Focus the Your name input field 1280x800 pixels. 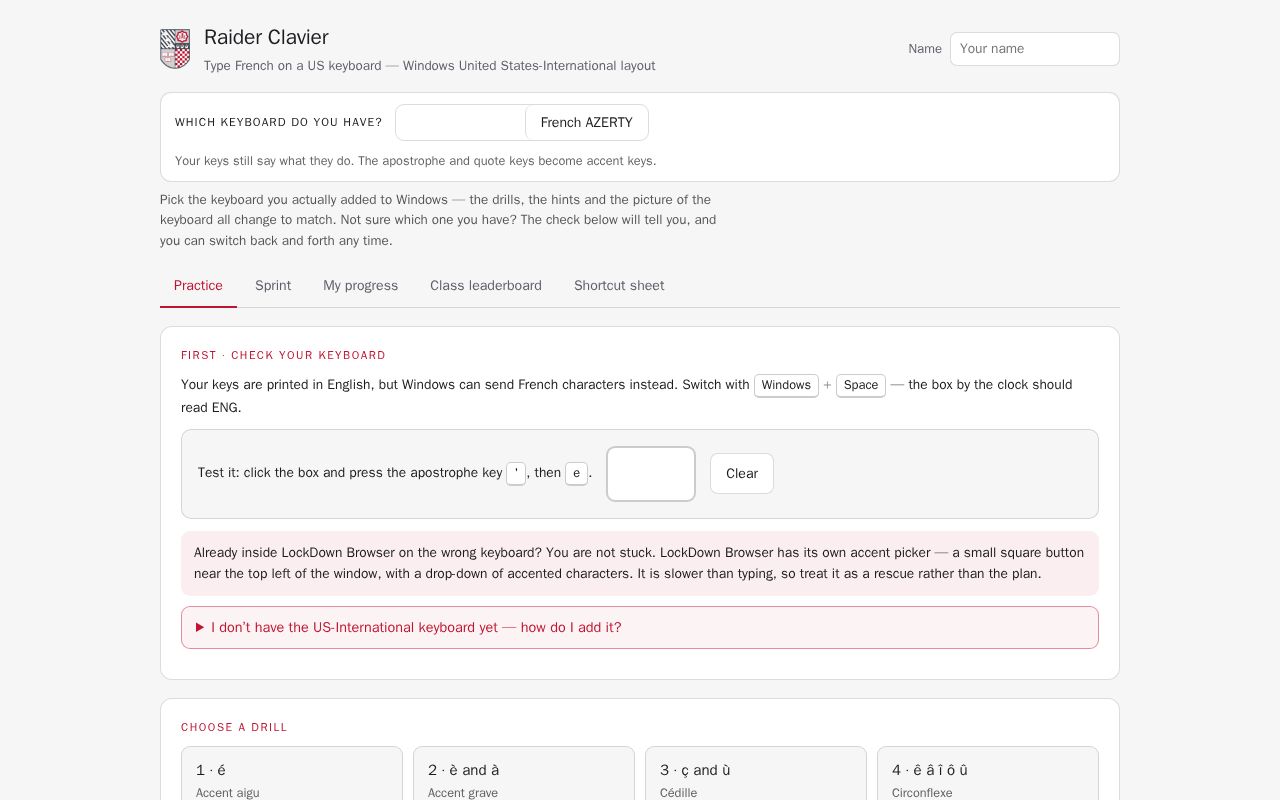pyautogui.click(x=1035, y=49)
